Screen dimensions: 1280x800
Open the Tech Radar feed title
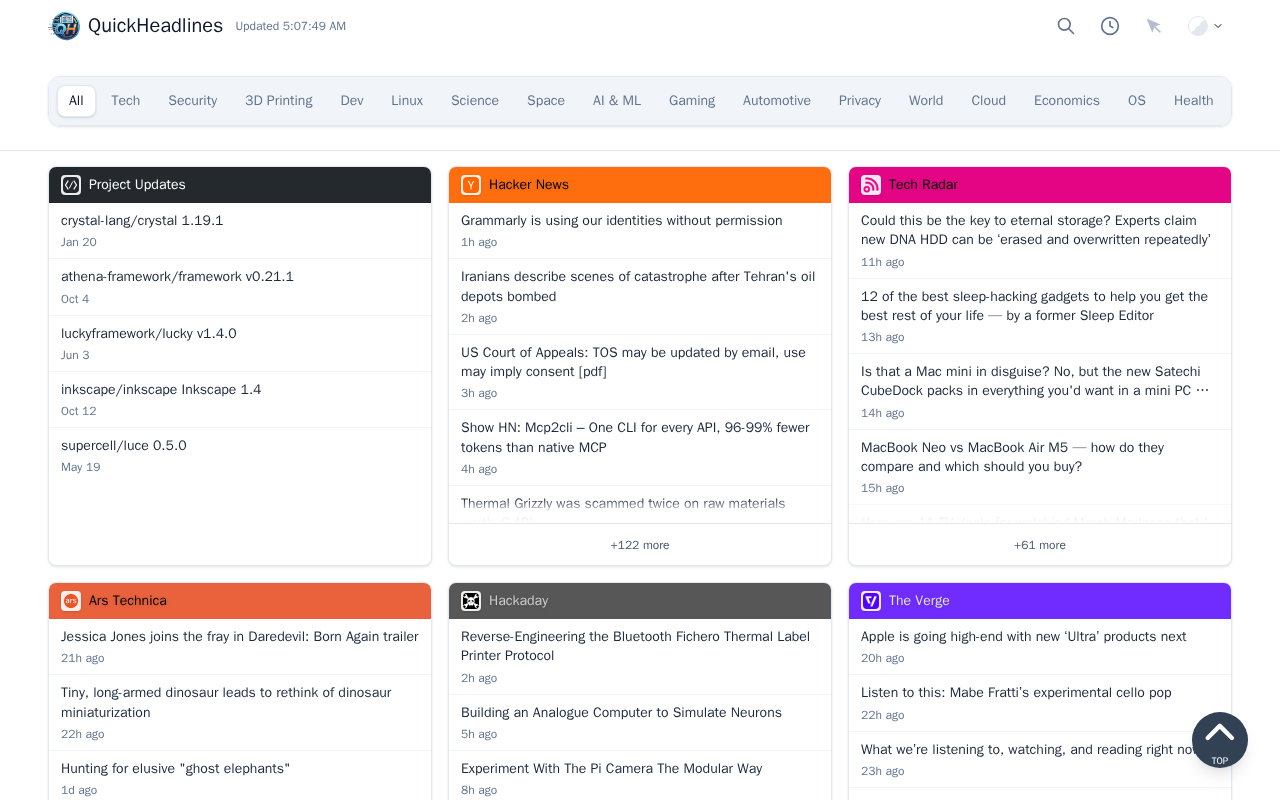(x=923, y=185)
